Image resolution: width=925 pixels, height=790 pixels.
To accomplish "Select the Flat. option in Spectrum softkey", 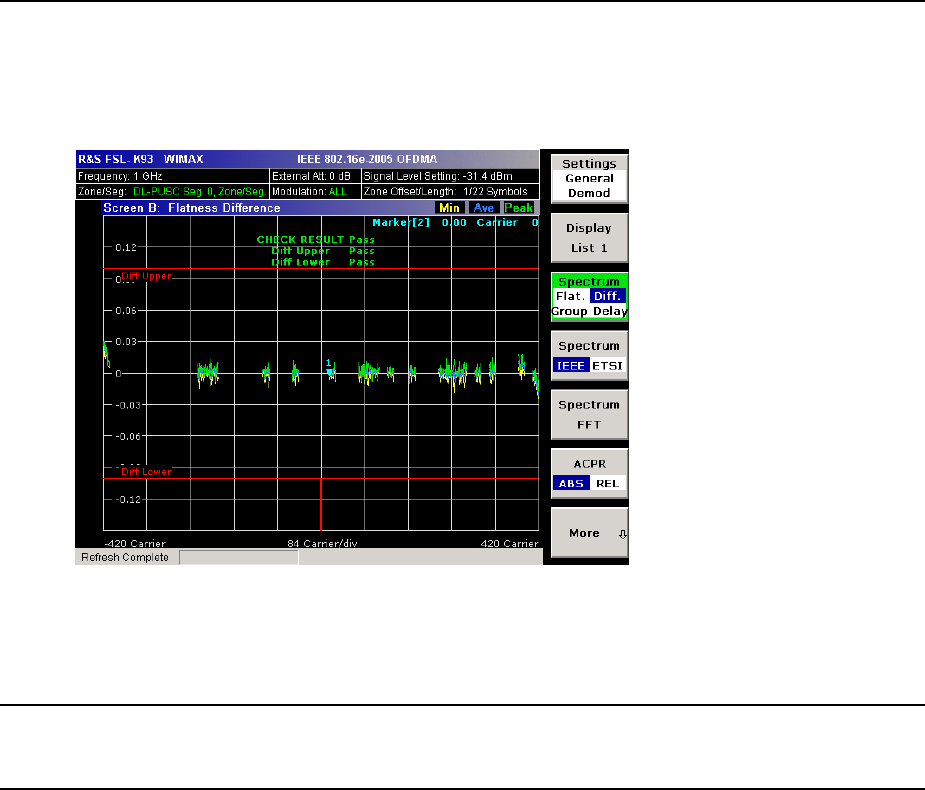I will [570, 297].
